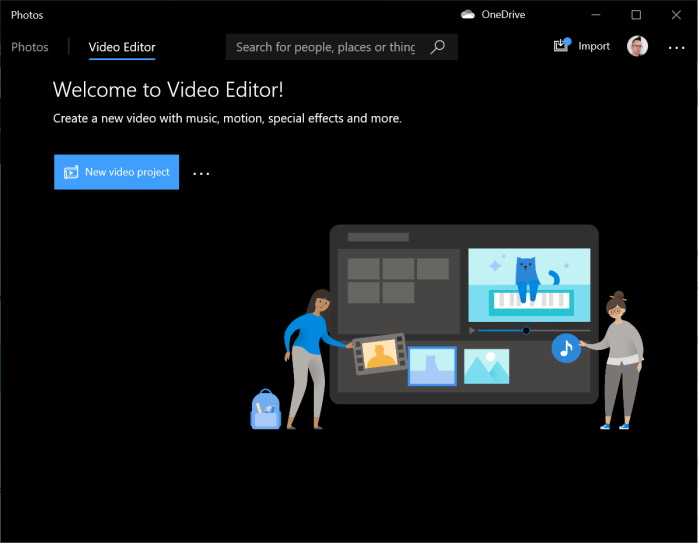
Task: Click the film strip portrait thumbnail
Action: click(379, 354)
